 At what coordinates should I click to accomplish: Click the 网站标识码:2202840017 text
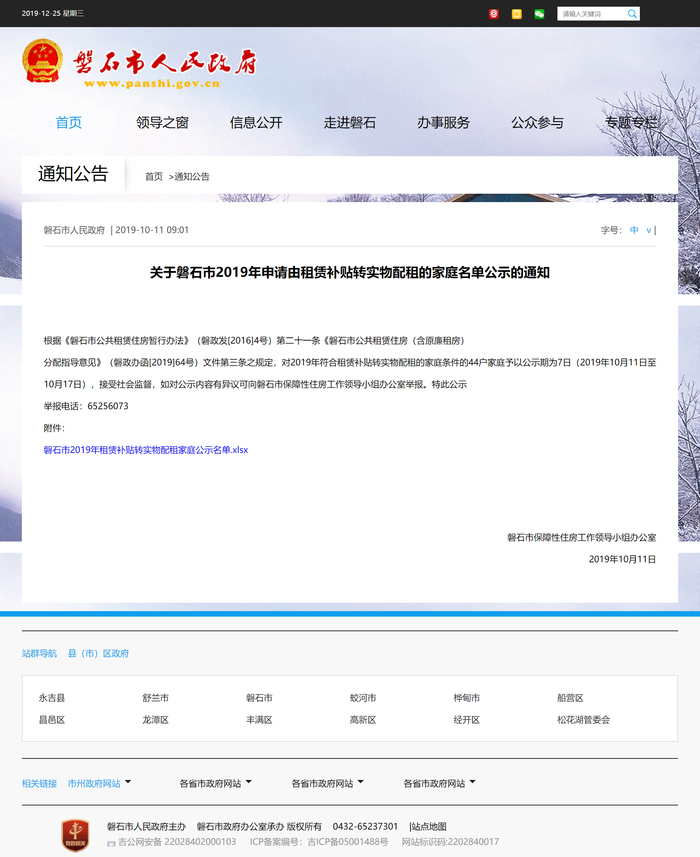pyautogui.click(x=450, y=842)
